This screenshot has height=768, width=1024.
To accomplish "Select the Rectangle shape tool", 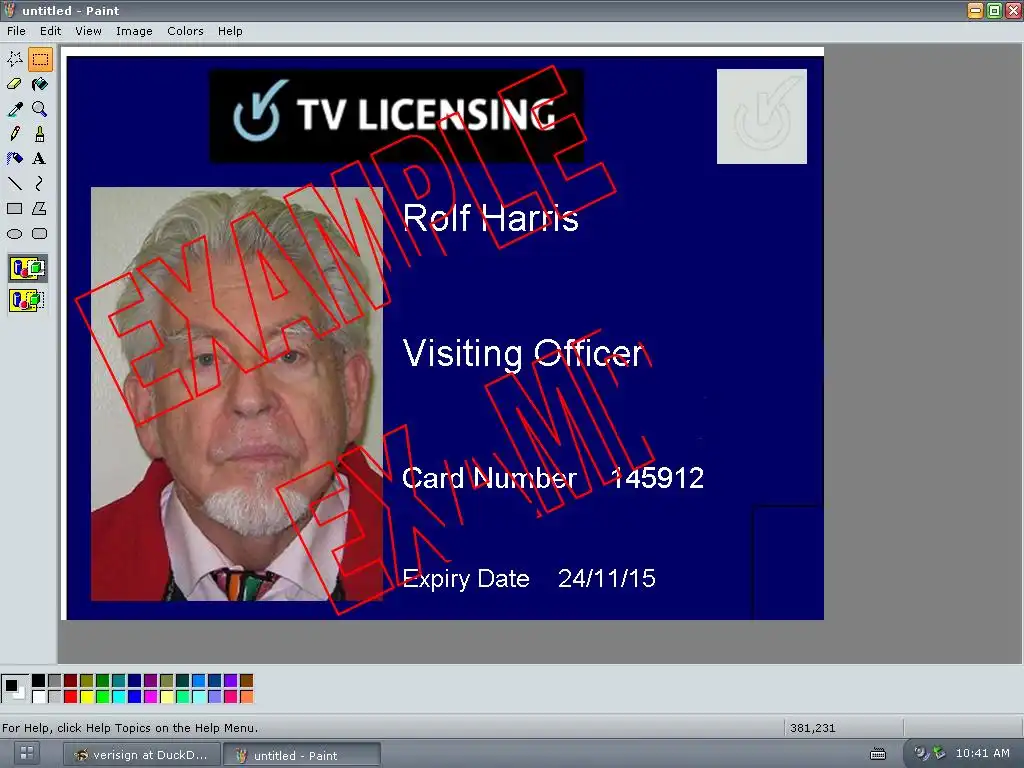I will pyautogui.click(x=14, y=208).
